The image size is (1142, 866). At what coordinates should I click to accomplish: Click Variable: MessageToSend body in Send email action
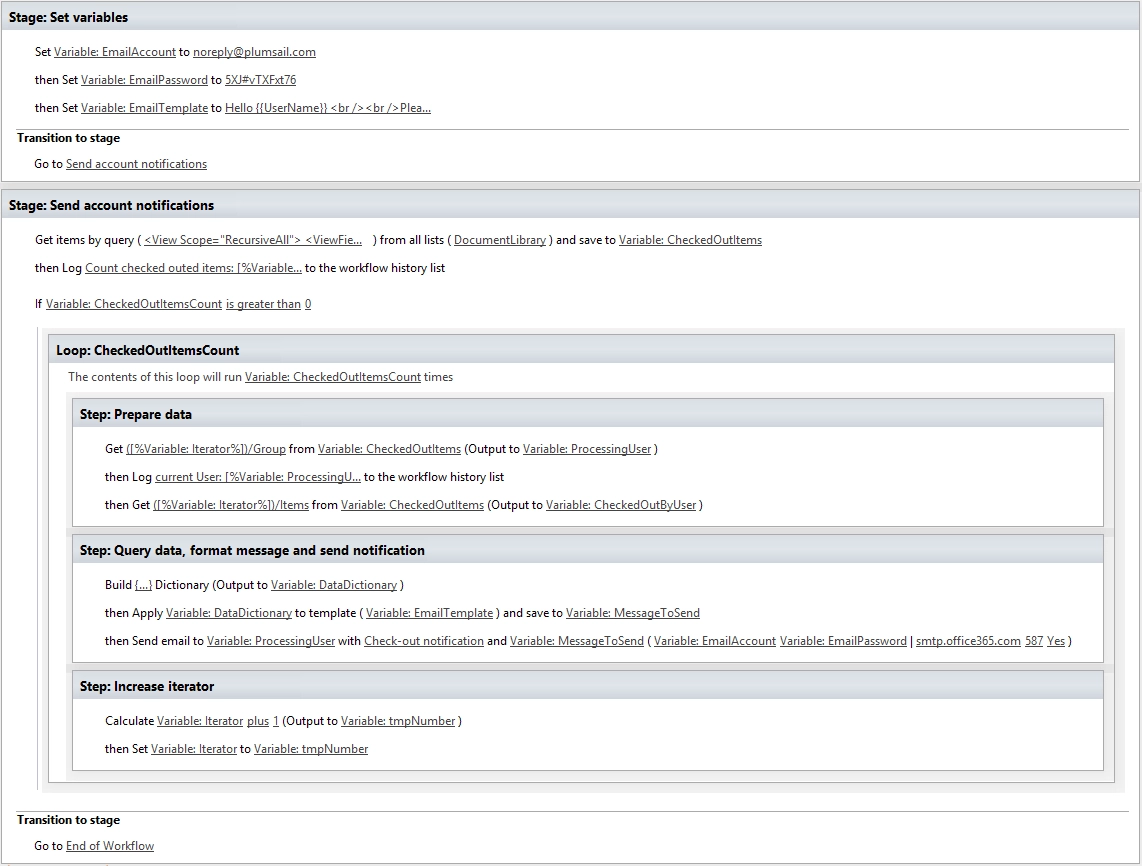577,641
